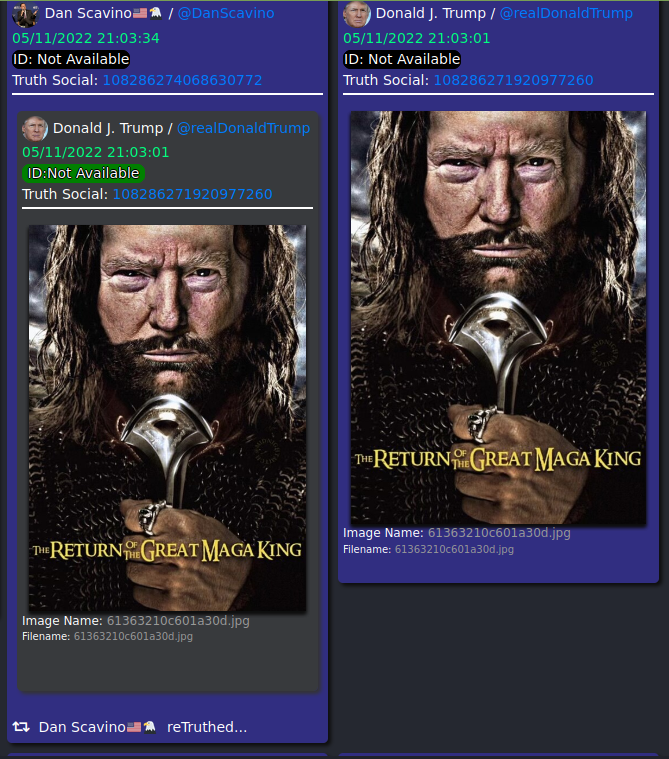Click filename text below quoted post image
669x759 pixels.
(133, 636)
